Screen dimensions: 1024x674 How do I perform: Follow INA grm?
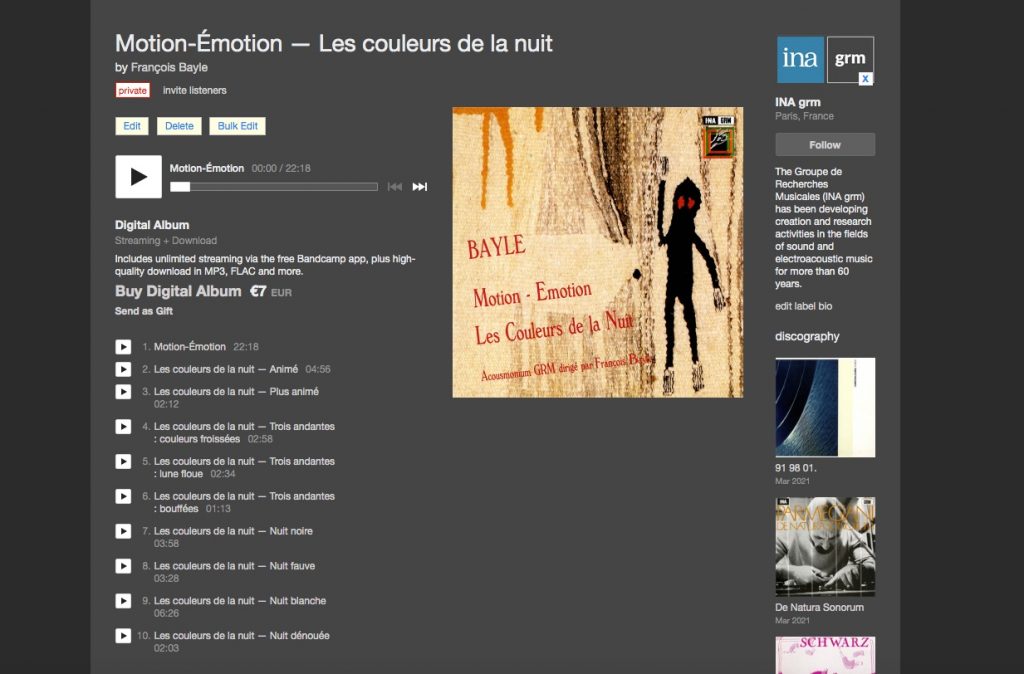pyautogui.click(x=825, y=145)
